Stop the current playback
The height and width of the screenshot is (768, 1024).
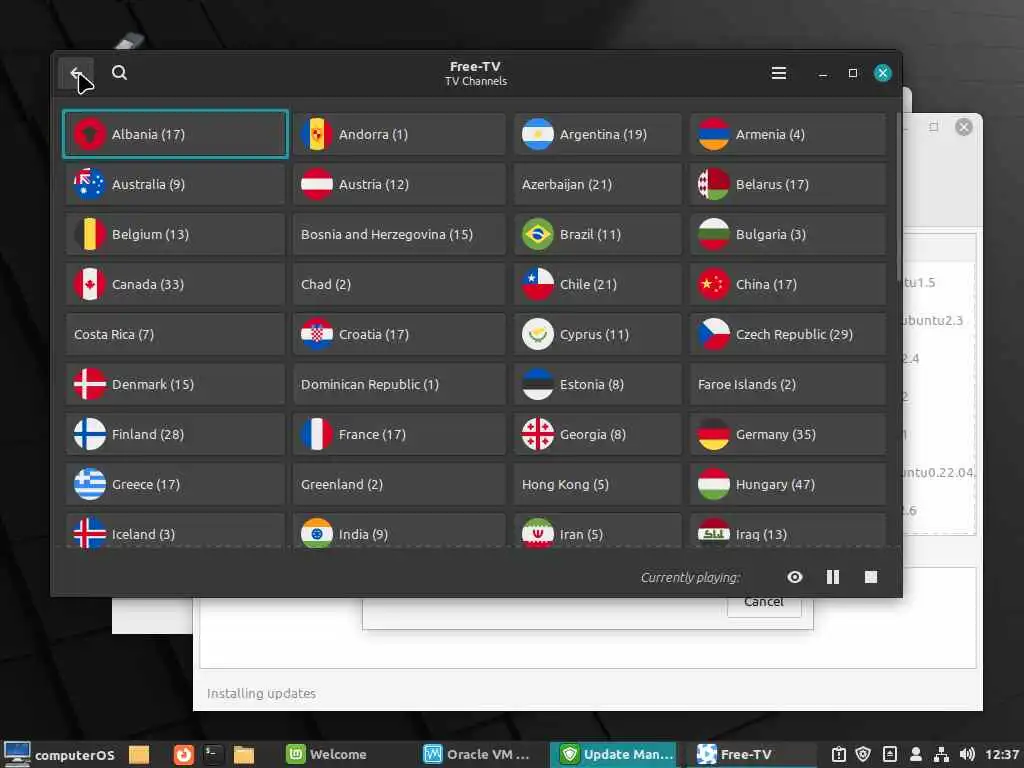(871, 577)
